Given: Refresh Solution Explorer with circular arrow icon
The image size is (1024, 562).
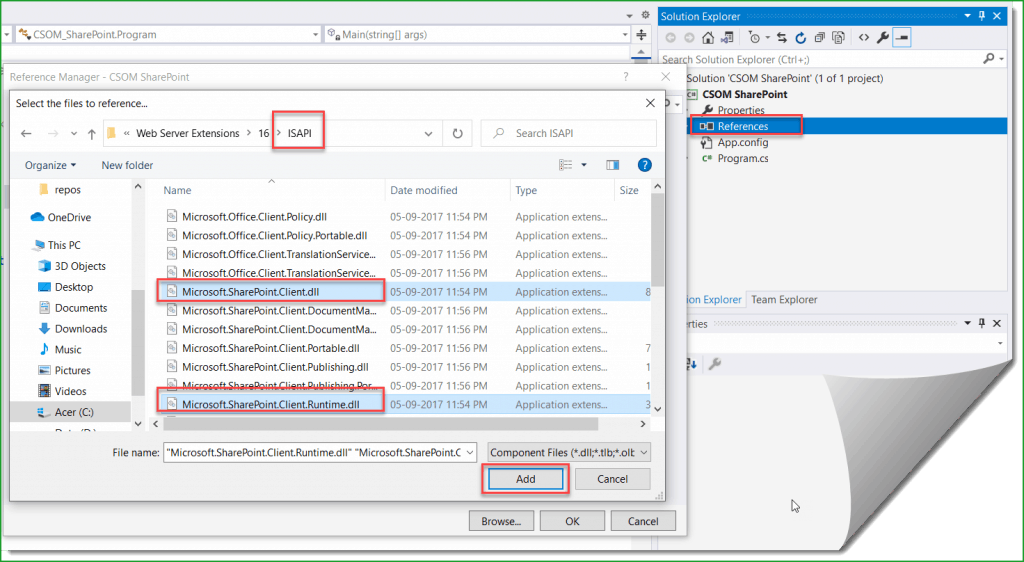Looking at the screenshot, I should (801, 38).
